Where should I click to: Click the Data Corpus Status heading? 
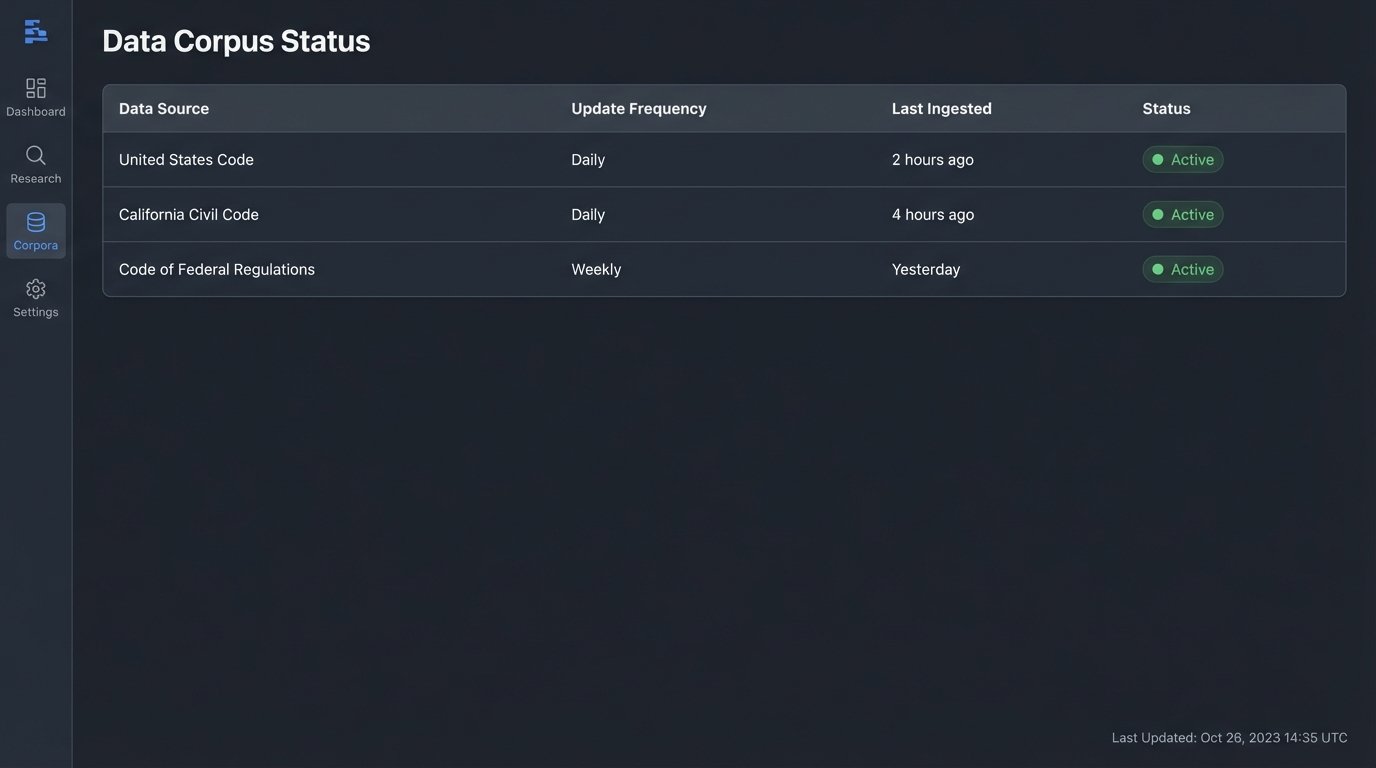(236, 41)
